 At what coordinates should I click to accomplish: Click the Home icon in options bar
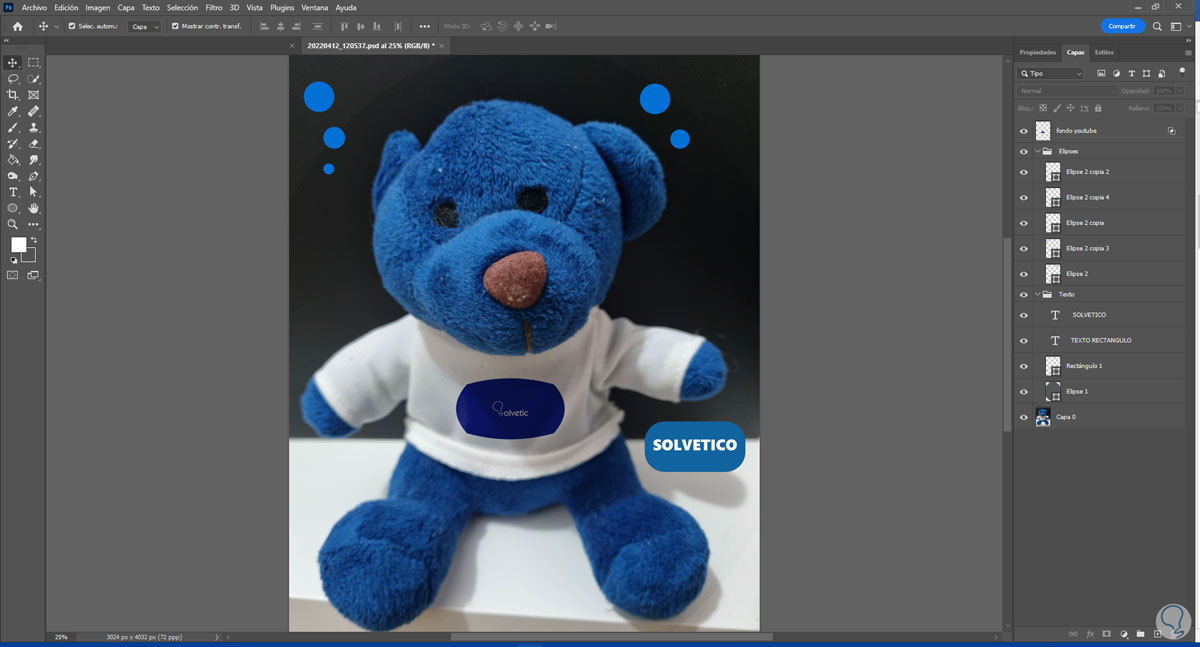coord(17,26)
